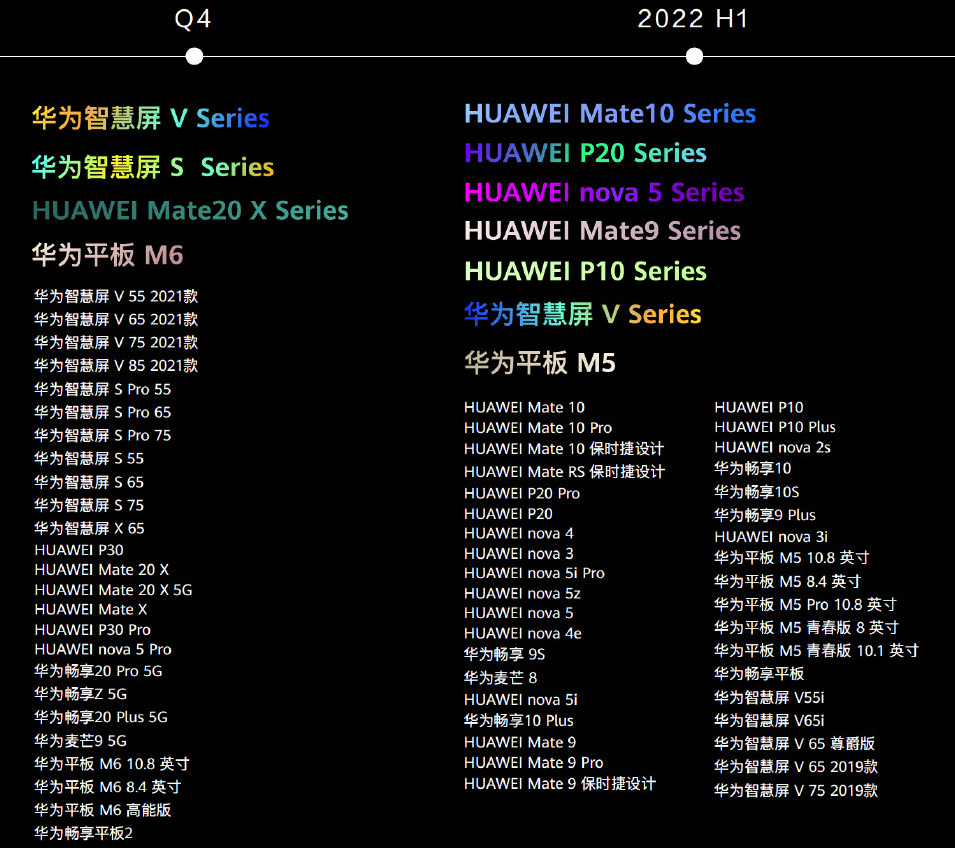955x848 pixels.
Task: Click heading HUAWEI P20 Series
Action: (585, 153)
